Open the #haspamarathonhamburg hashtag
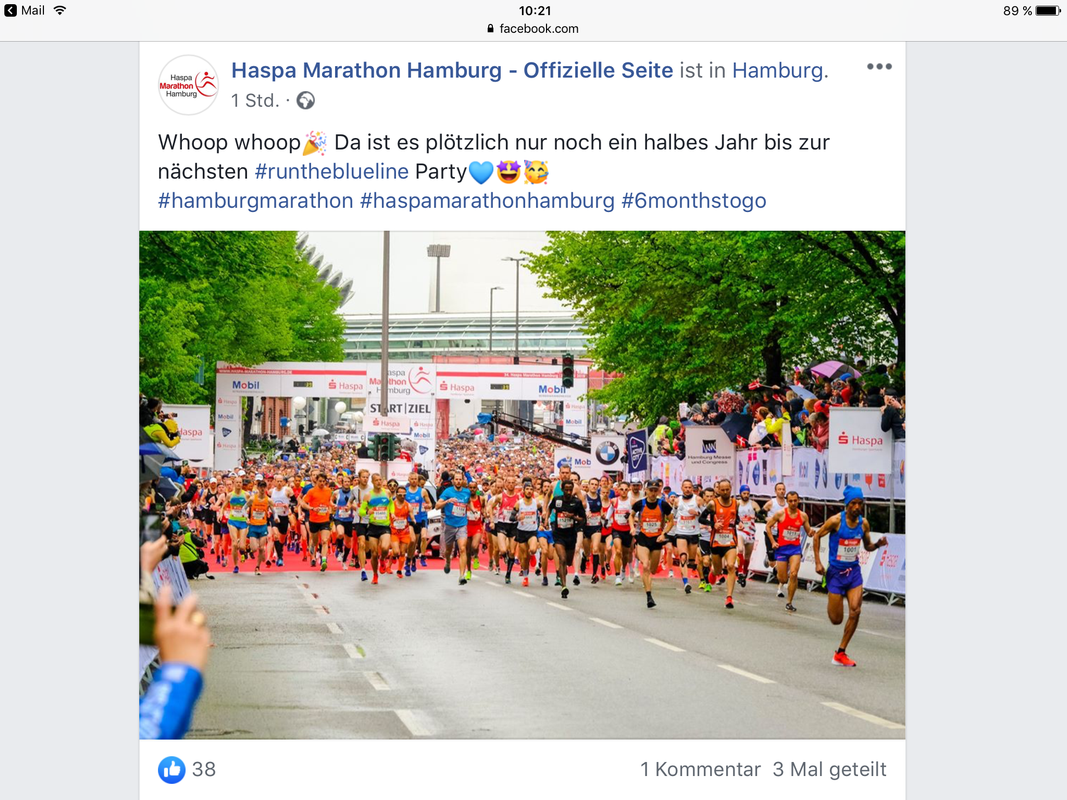Viewport: 1067px width, 800px height. pyautogui.click(x=487, y=201)
